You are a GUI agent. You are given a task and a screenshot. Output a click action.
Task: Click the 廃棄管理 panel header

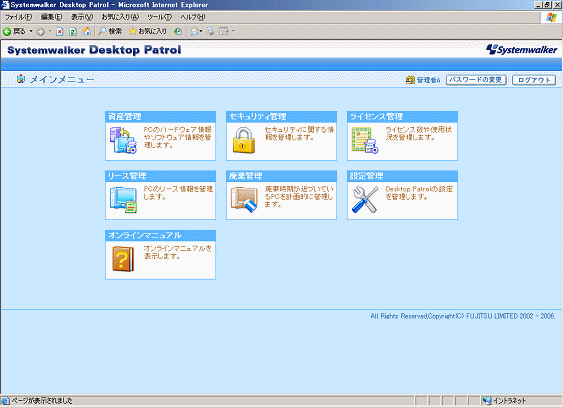pos(282,176)
